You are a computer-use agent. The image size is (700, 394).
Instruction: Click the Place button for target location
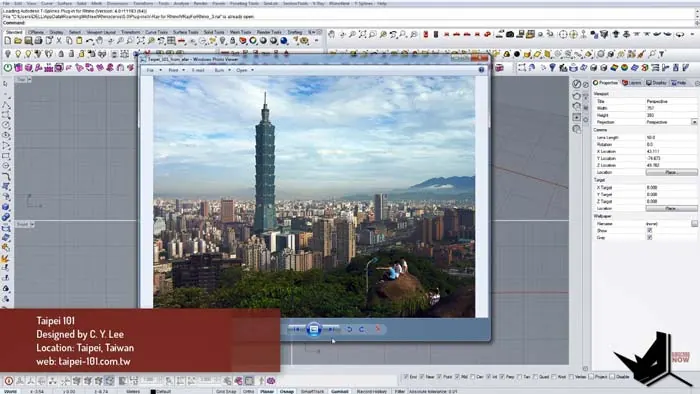coord(671,208)
